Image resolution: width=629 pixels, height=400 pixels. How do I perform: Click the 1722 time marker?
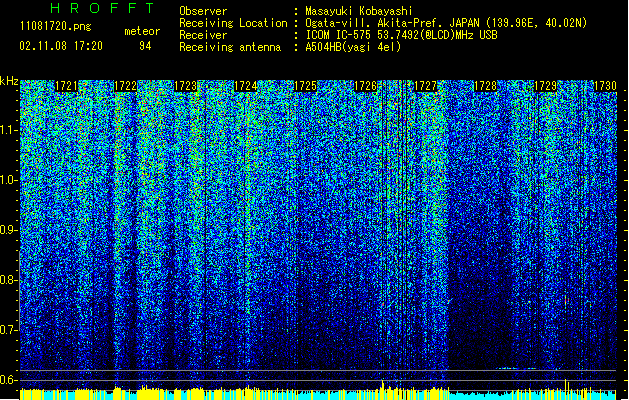126,86
